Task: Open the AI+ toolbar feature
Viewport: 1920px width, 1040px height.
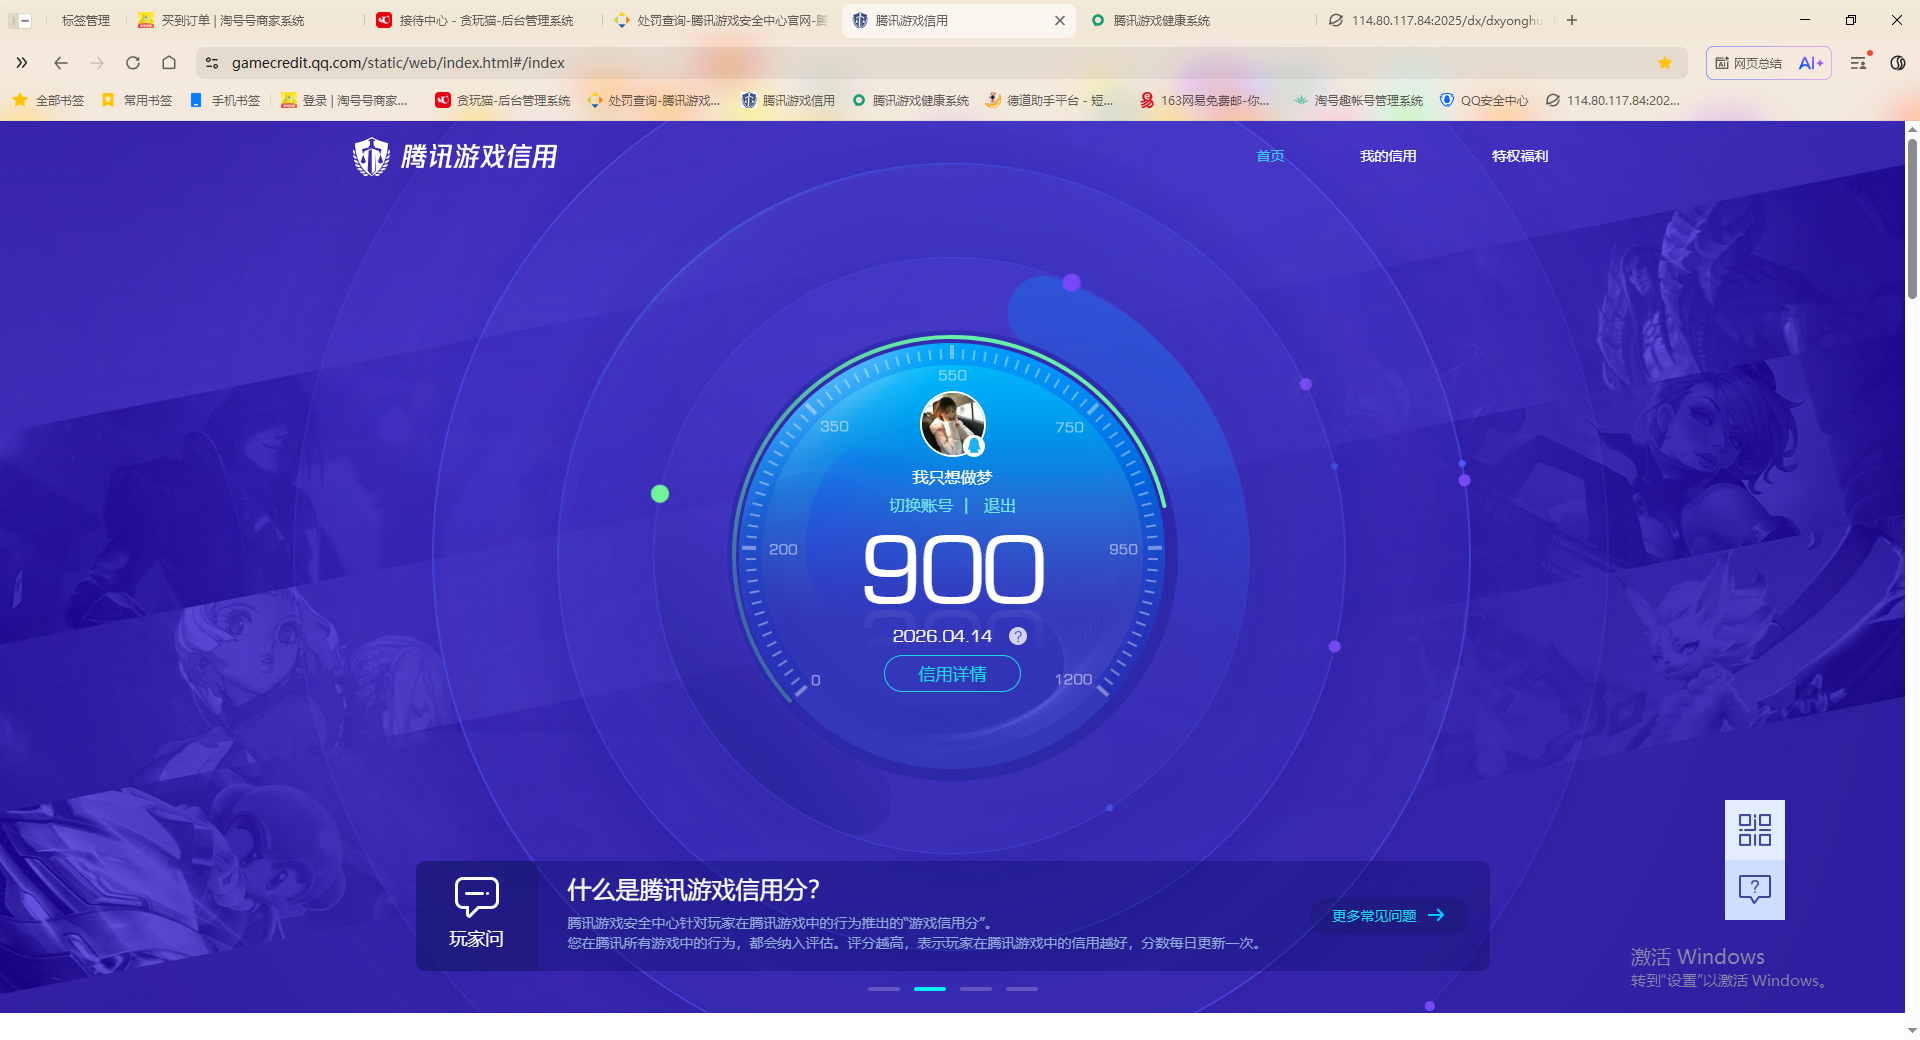Action: tap(1810, 62)
